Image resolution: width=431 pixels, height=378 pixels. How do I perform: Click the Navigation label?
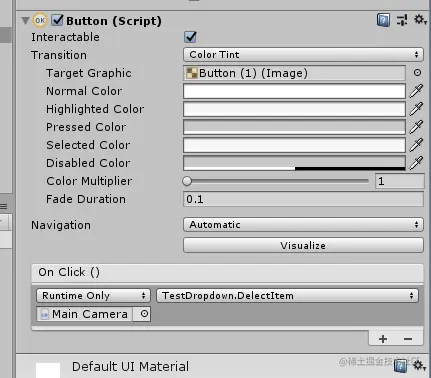tap(61, 225)
